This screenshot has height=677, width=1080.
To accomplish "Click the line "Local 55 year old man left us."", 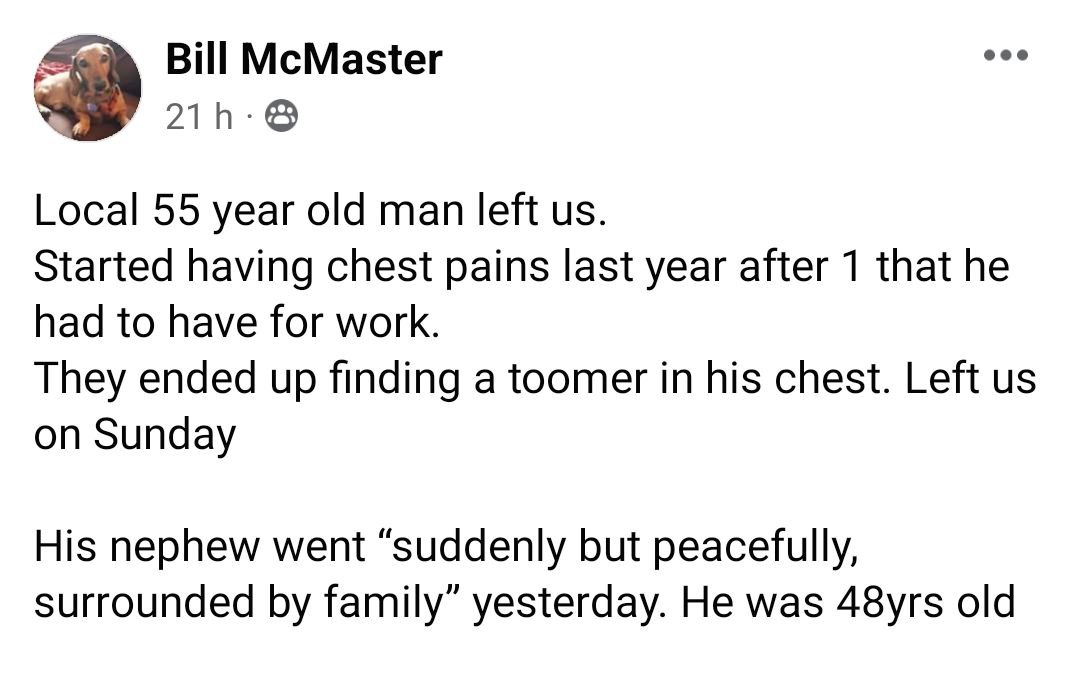I will pyautogui.click(x=320, y=210).
